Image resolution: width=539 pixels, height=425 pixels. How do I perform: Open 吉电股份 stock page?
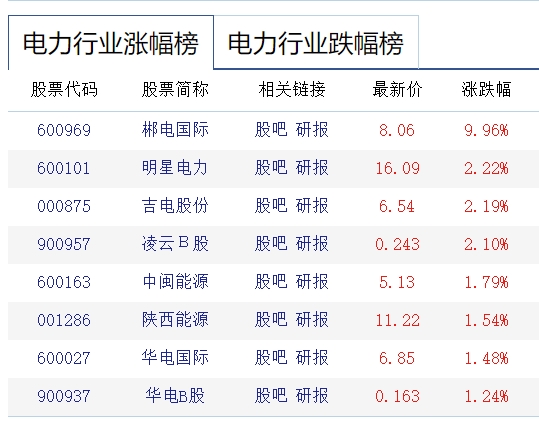tap(175, 206)
